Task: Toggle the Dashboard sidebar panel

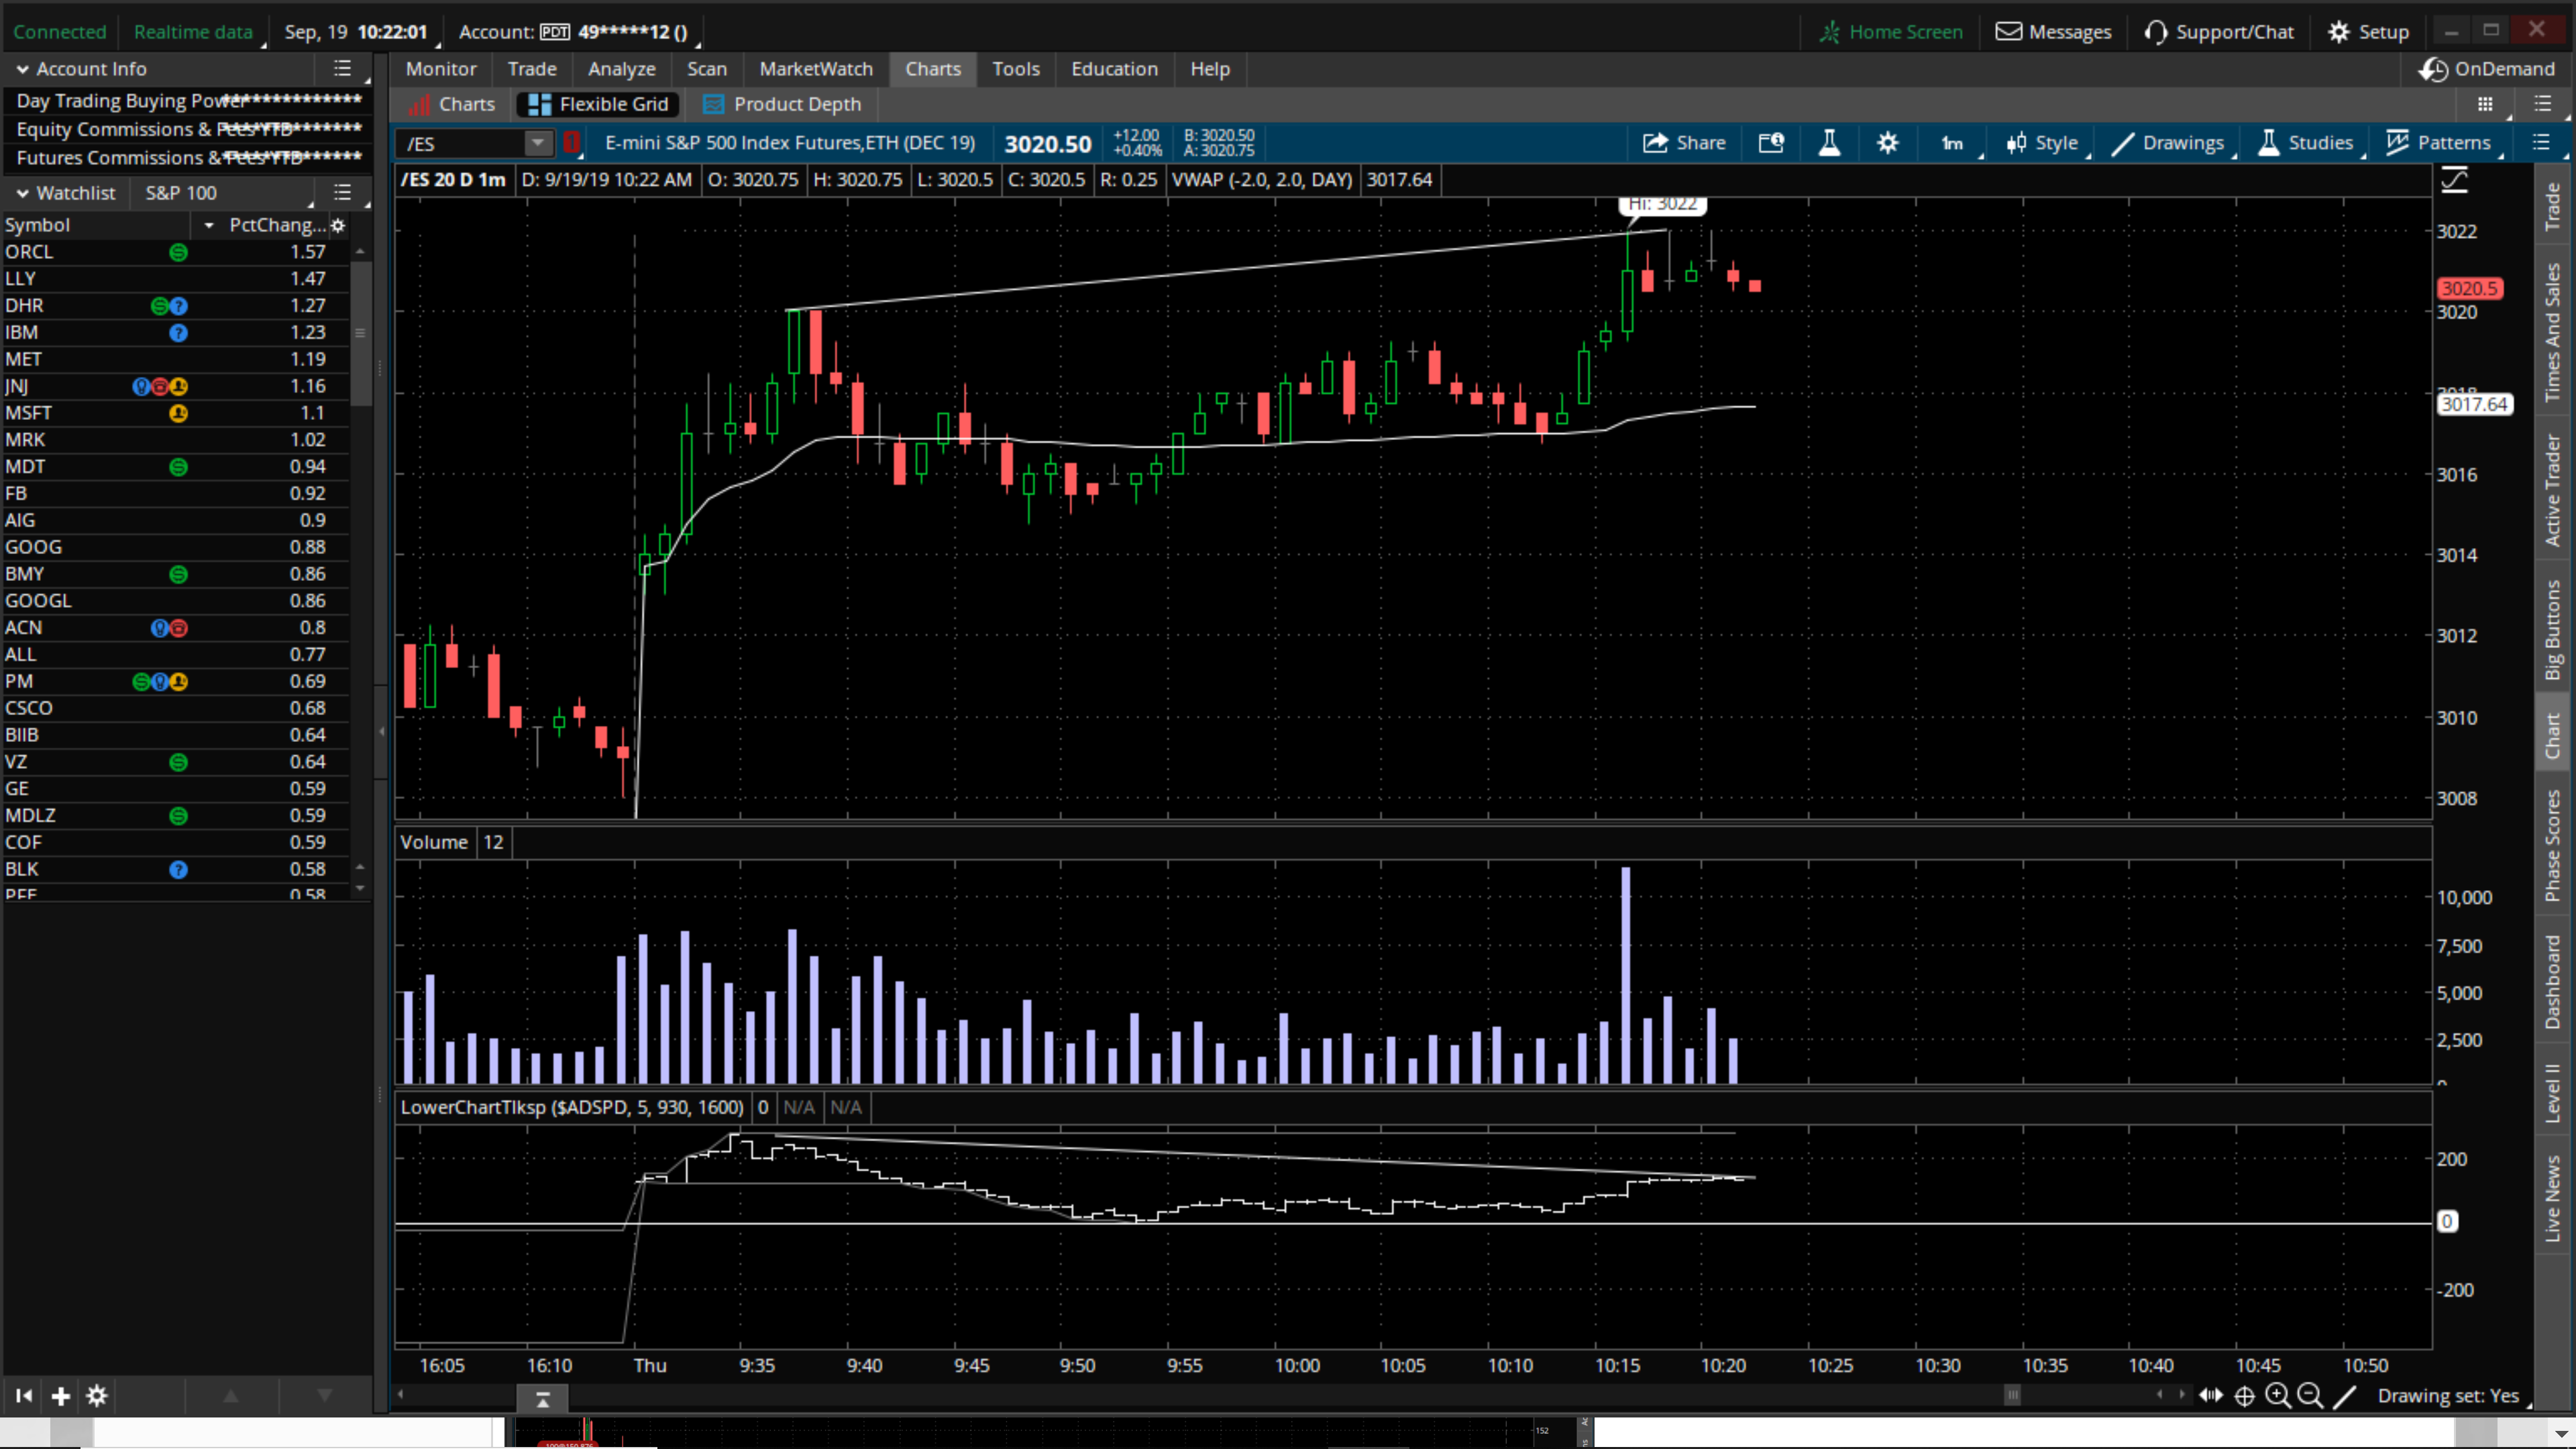Action: [2553, 982]
